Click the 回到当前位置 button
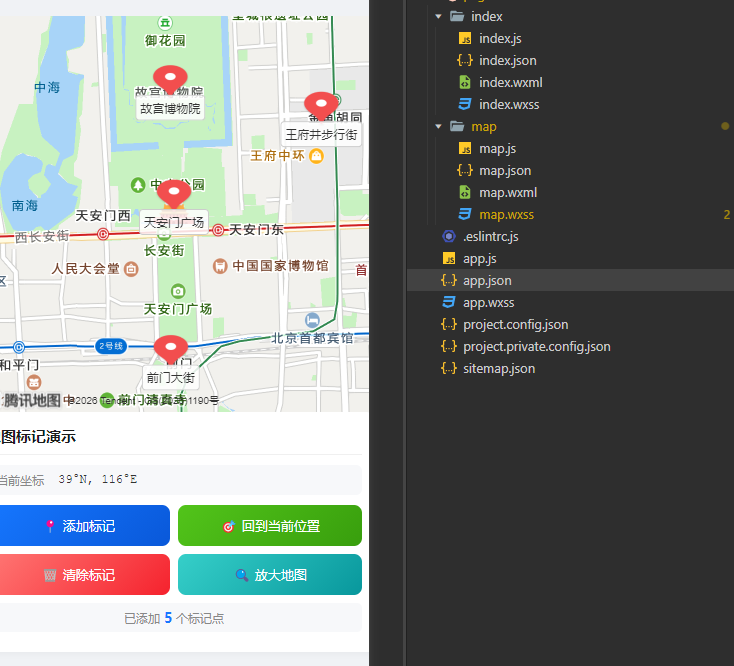Viewport: 734px width, 666px height. point(270,526)
